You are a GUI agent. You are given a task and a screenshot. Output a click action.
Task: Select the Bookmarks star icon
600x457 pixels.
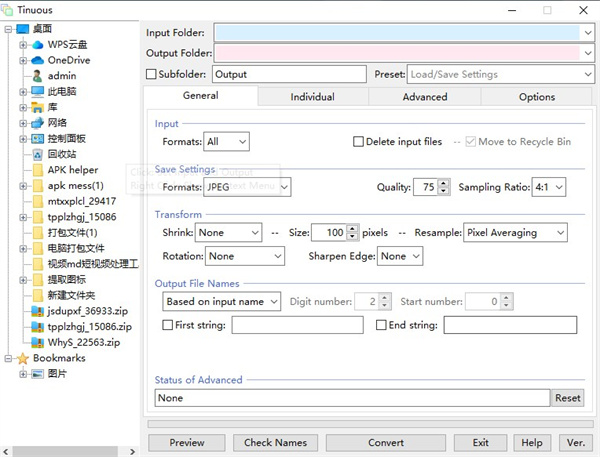(23, 358)
